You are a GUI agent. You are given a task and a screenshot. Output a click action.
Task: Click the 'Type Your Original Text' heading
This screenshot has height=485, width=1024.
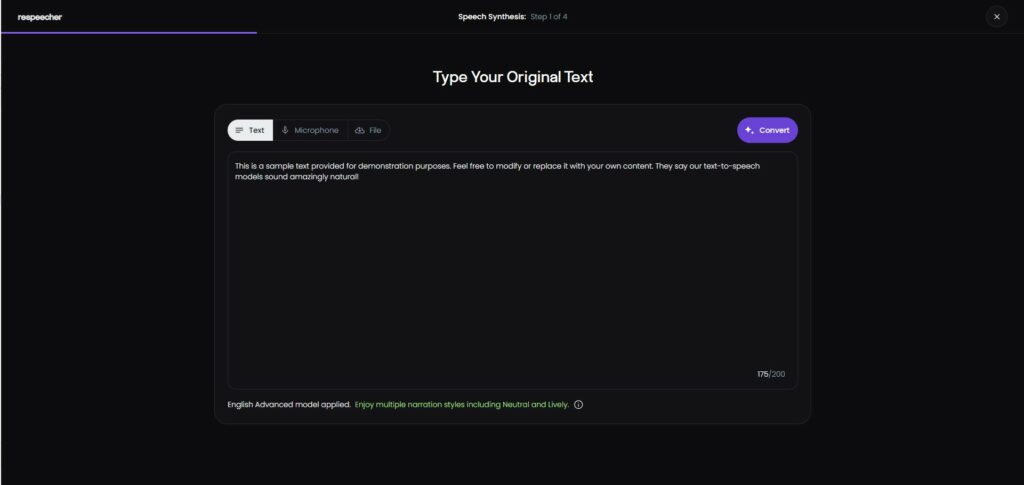[x=513, y=77]
